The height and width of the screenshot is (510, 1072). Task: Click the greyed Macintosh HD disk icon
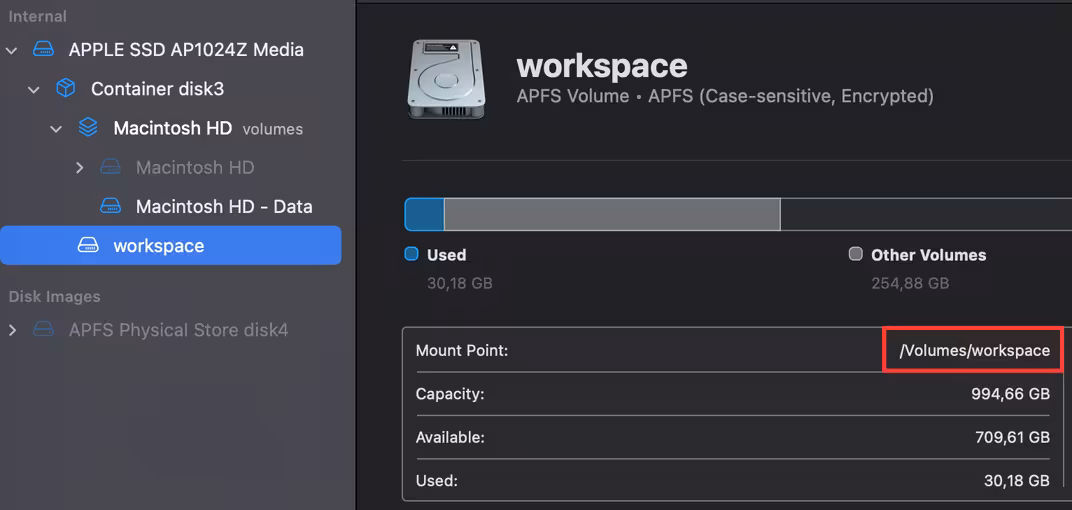110,167
